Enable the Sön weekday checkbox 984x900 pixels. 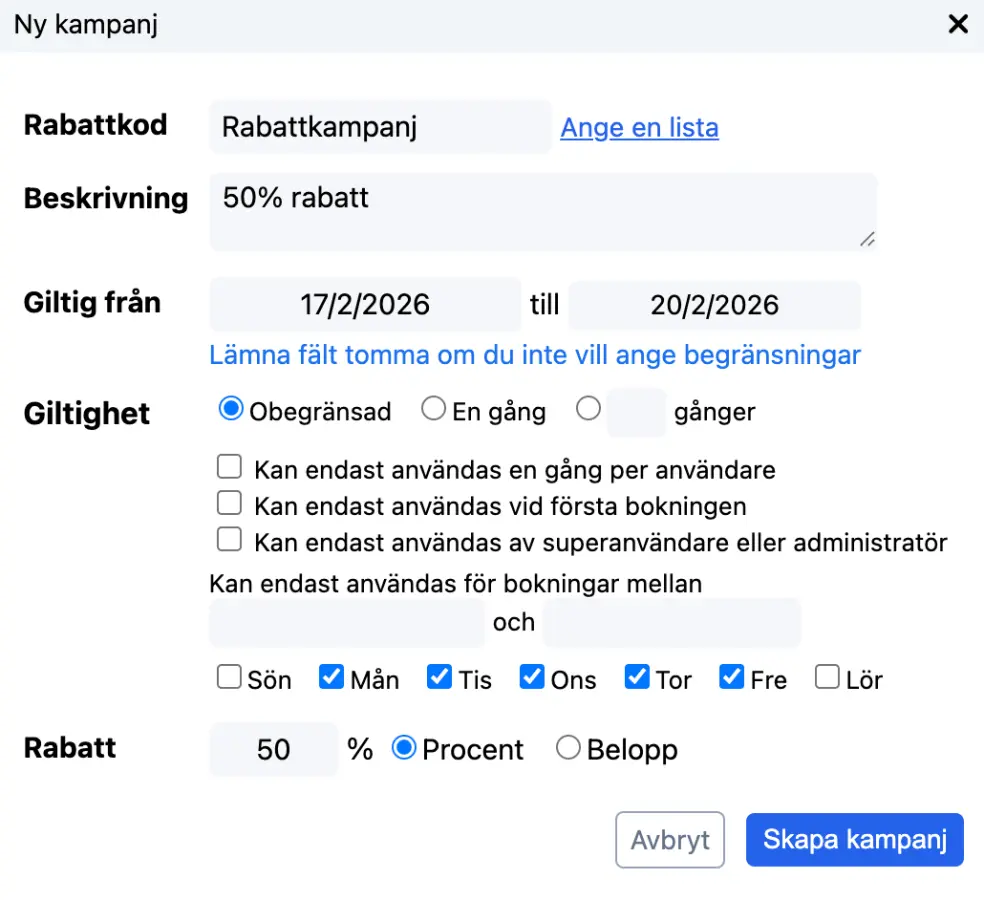tap(230, 678)
